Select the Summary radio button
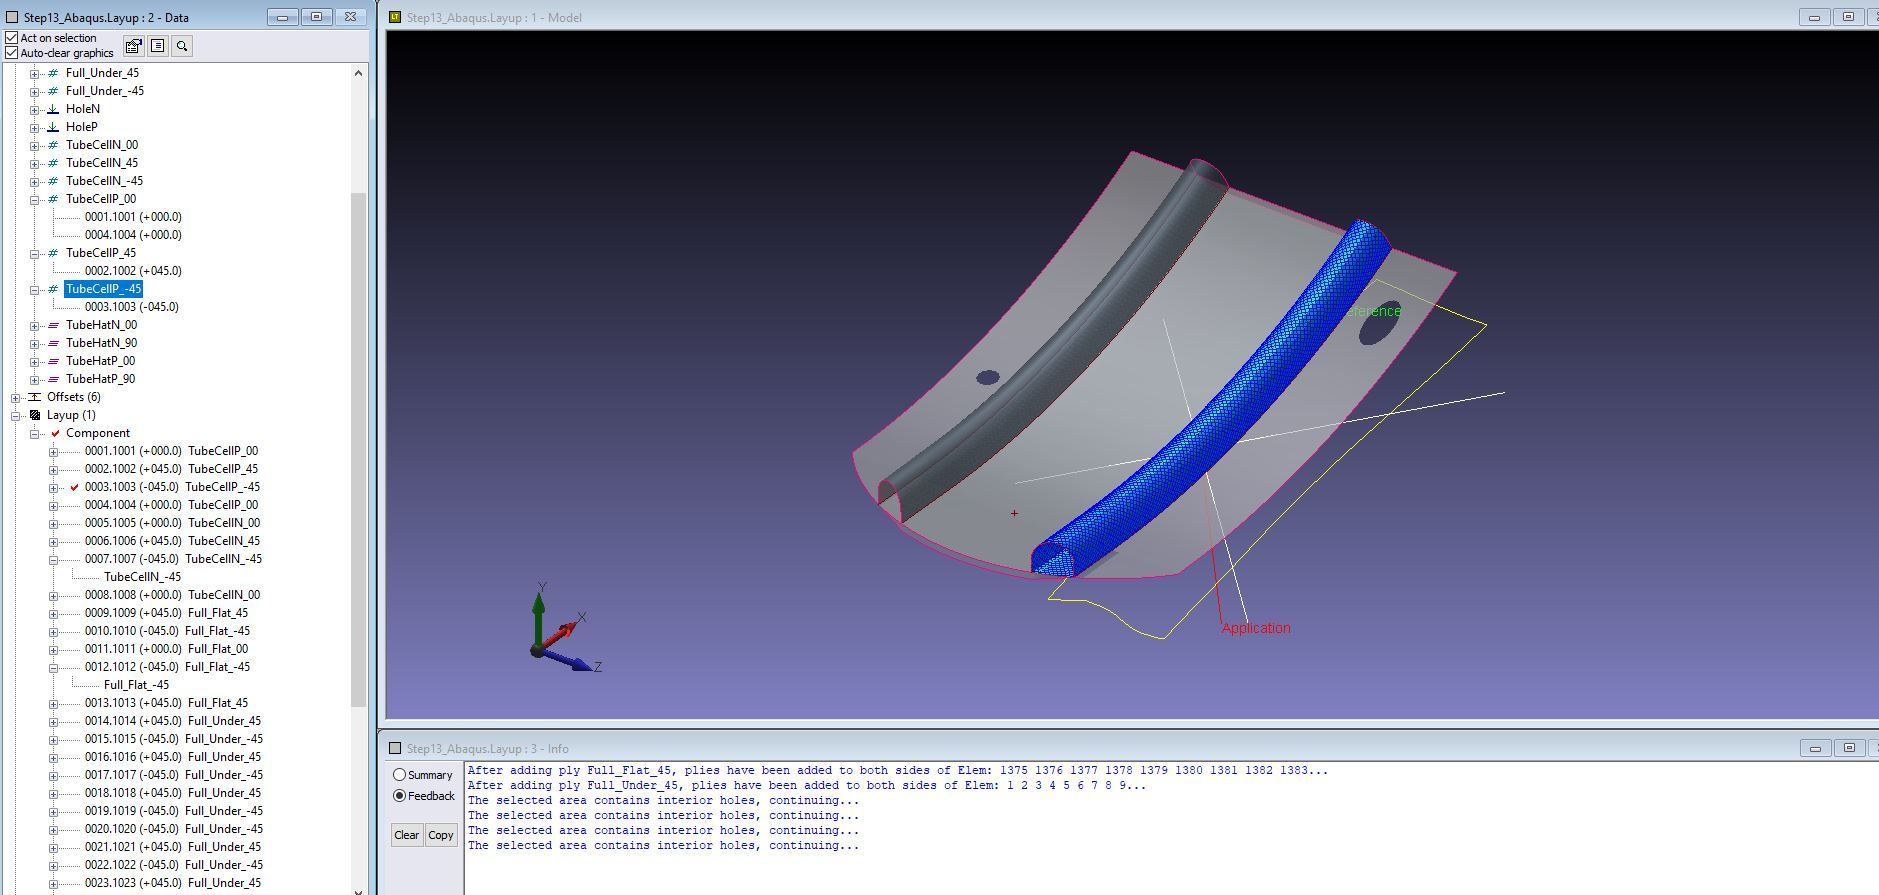 [x=400, y=775]
